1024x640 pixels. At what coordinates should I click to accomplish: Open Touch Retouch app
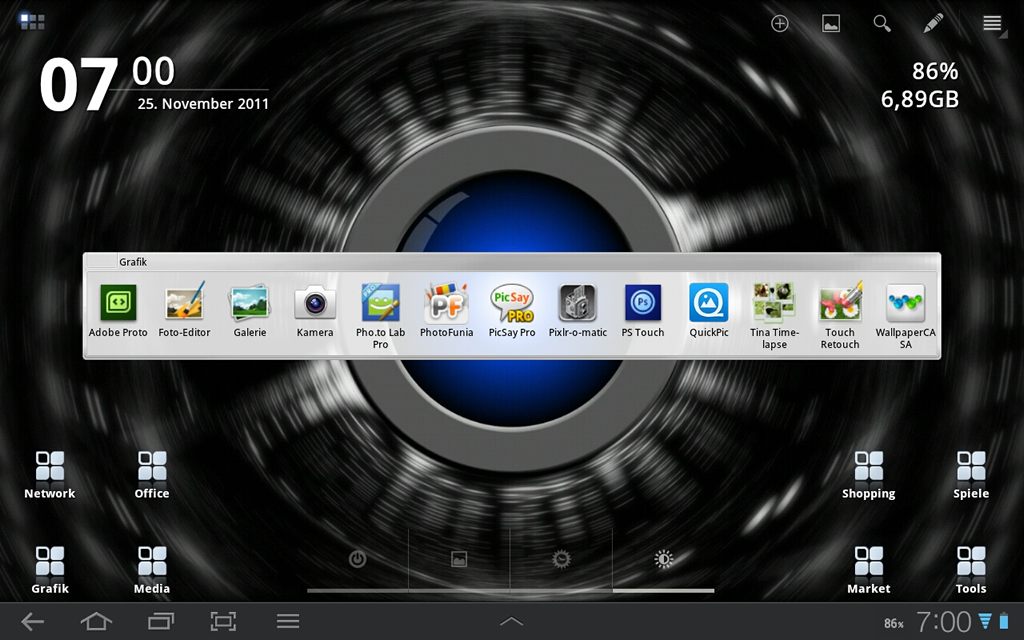tap(840, 317)
